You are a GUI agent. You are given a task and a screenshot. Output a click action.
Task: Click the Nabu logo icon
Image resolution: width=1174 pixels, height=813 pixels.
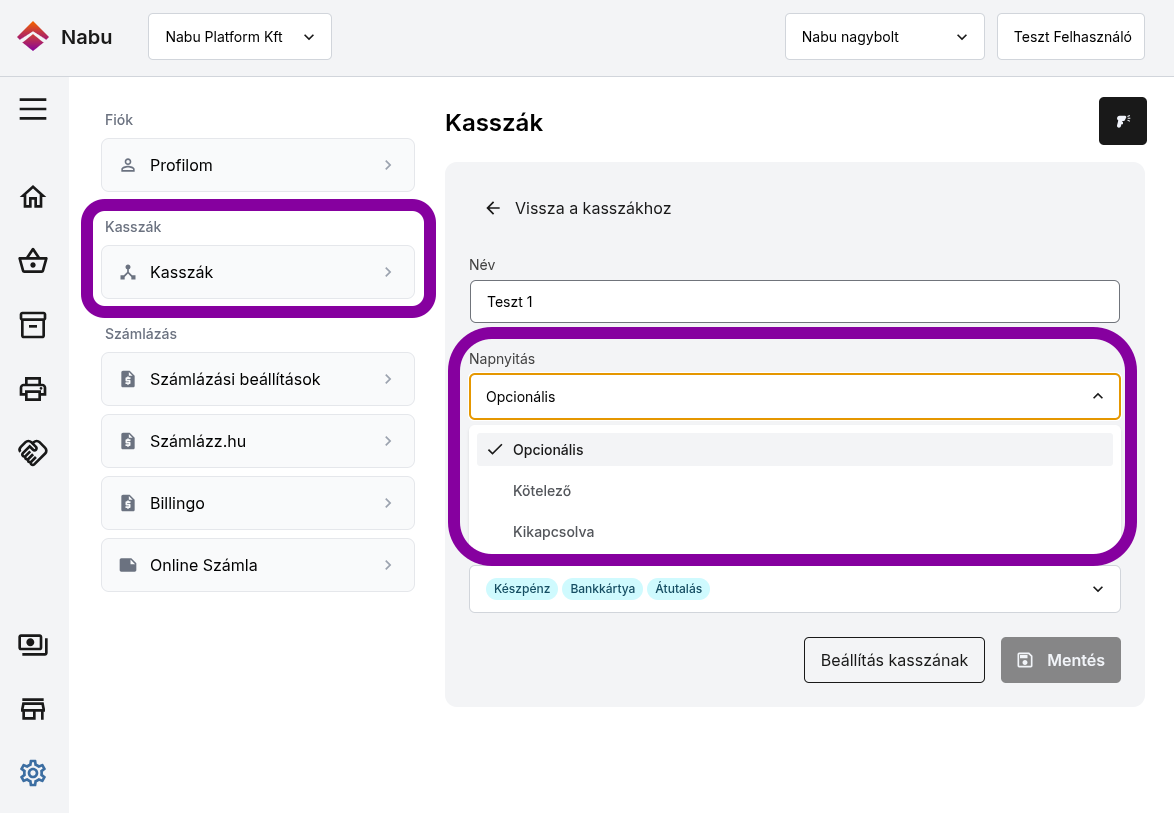tap(33, 37)
